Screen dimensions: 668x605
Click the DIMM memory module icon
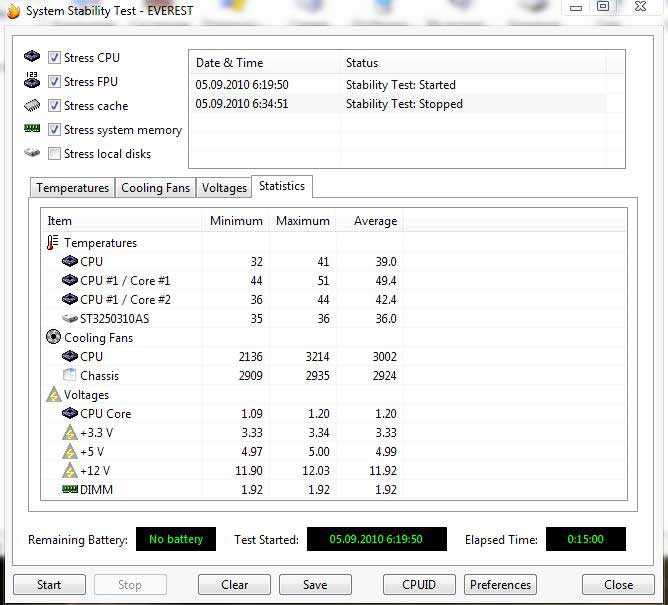70,489
